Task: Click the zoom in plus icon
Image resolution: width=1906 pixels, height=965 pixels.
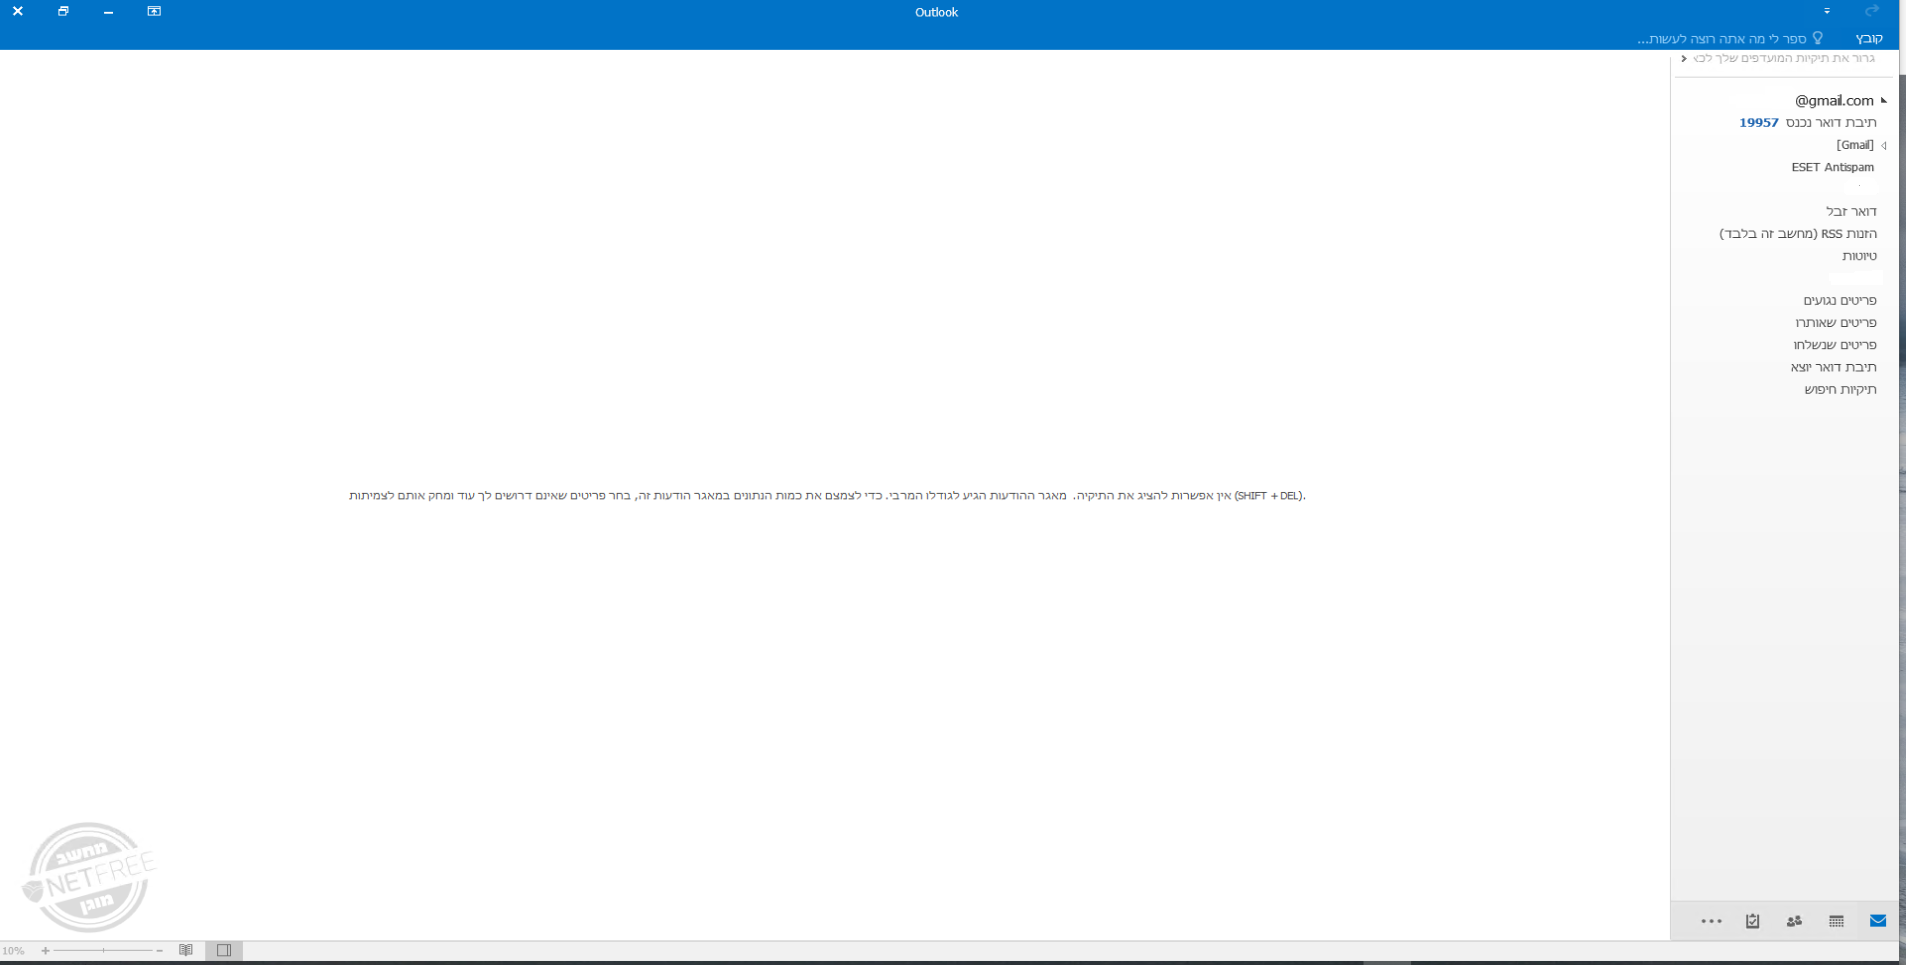Action: 45,951
